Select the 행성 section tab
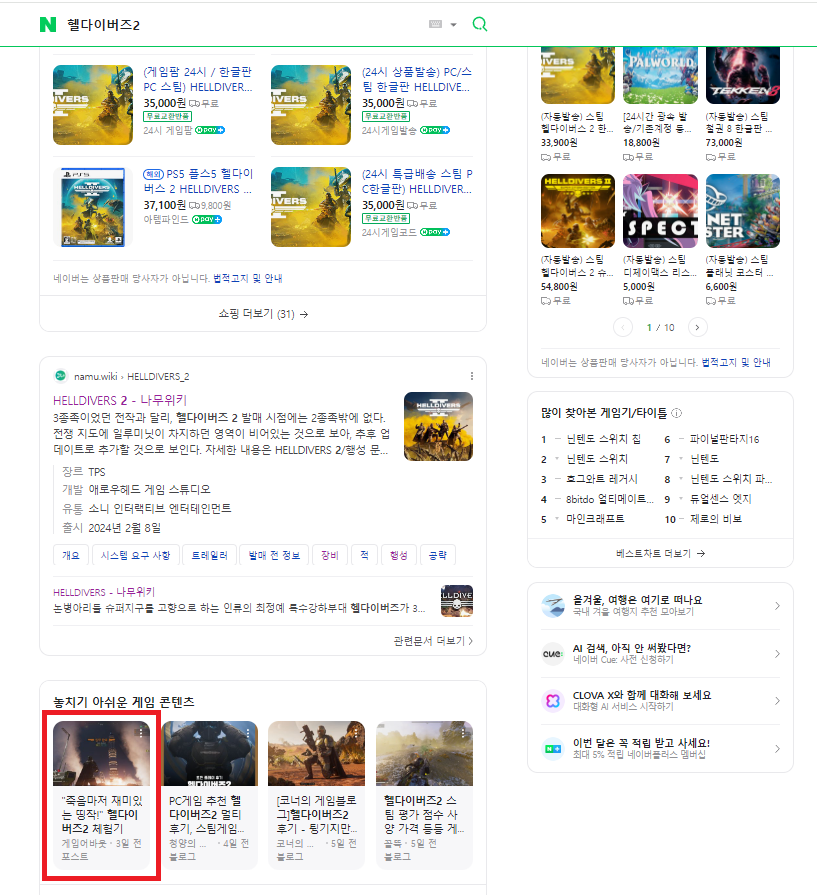This screenshot has height=895, width=817. (x=399, y=555)
